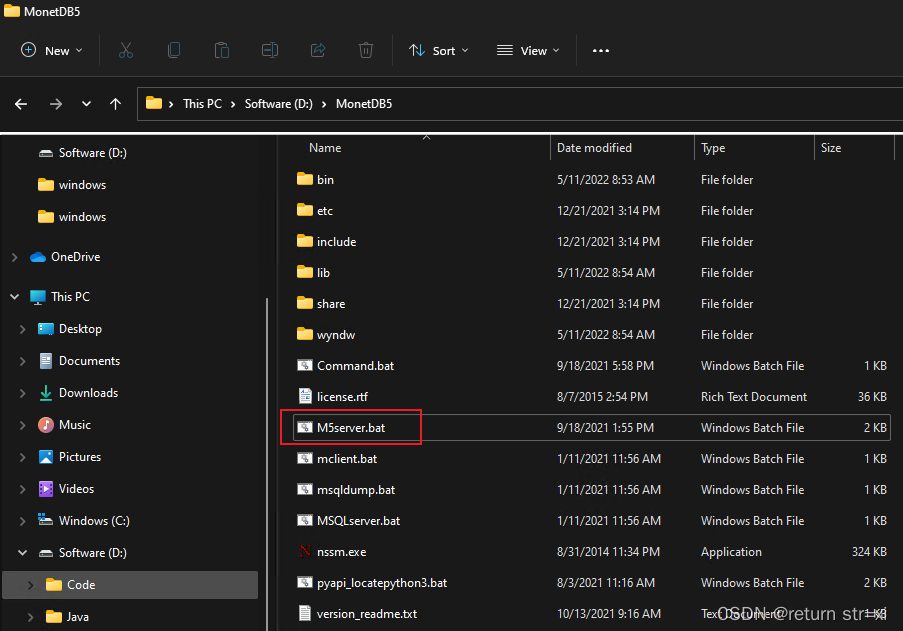Expand the Downloads tree node
The height and width of the screenshot is (631, 903).
22,393
